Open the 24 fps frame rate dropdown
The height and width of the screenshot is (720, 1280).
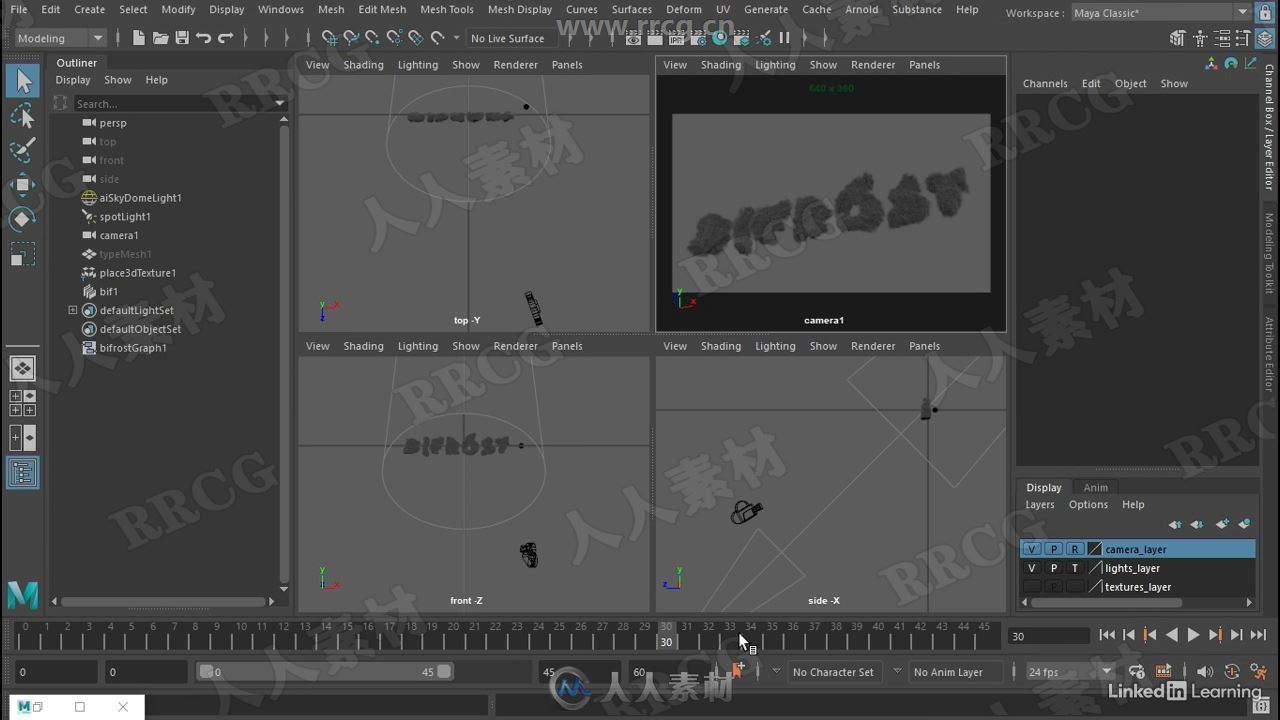1070,672
